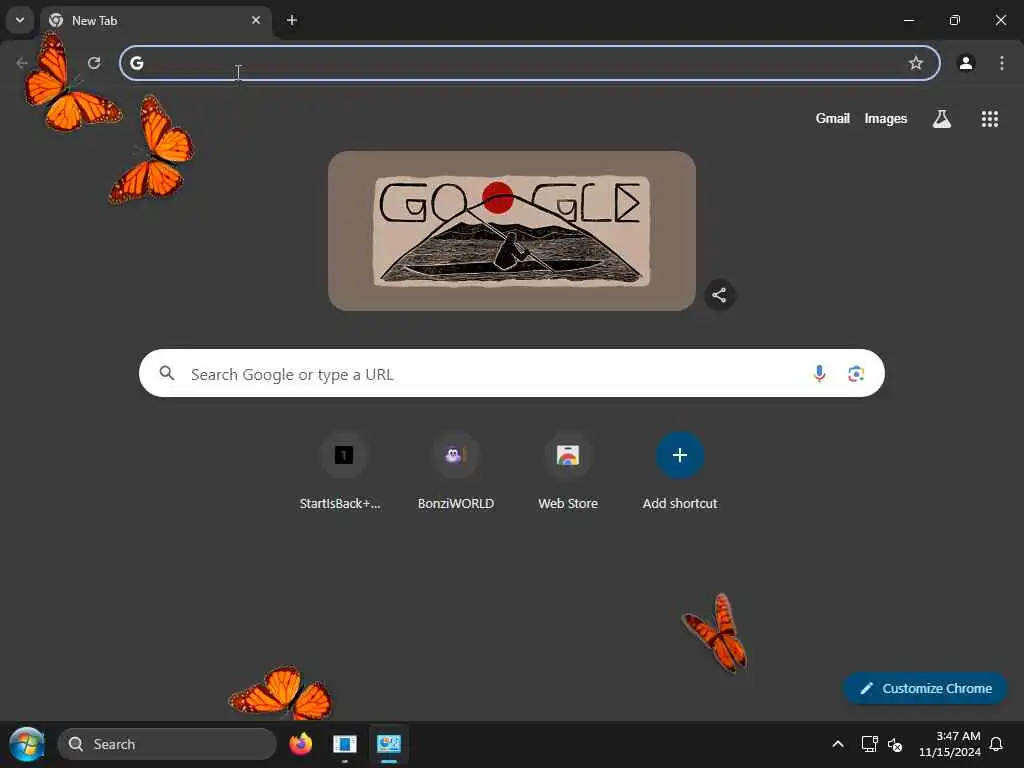Launch Firefox from the taskbar
Screen dimensions: 1024x768
[x=300, y=744]
